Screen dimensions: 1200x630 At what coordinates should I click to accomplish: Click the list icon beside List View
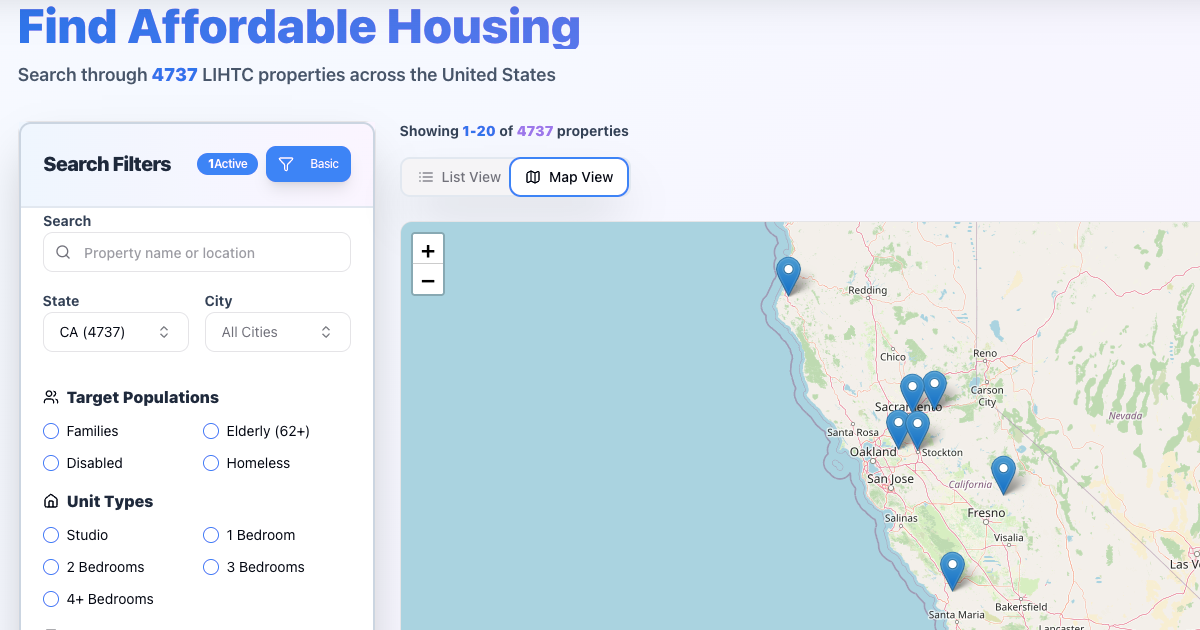[424, 177]
